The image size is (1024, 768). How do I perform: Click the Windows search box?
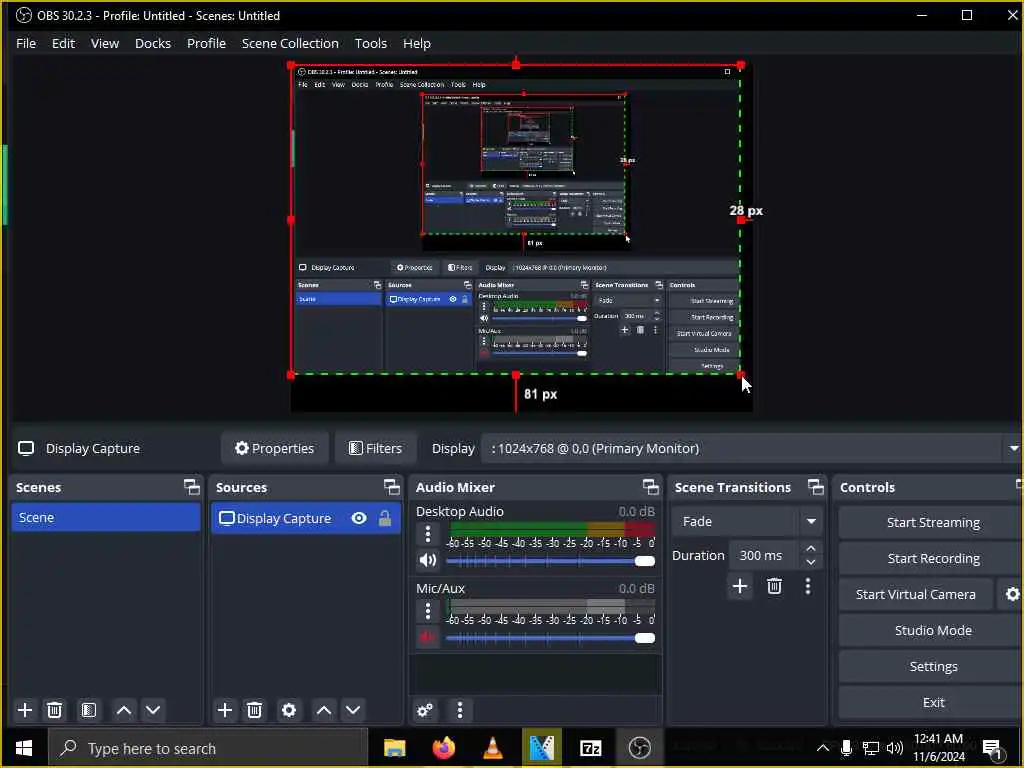[208, 748]
